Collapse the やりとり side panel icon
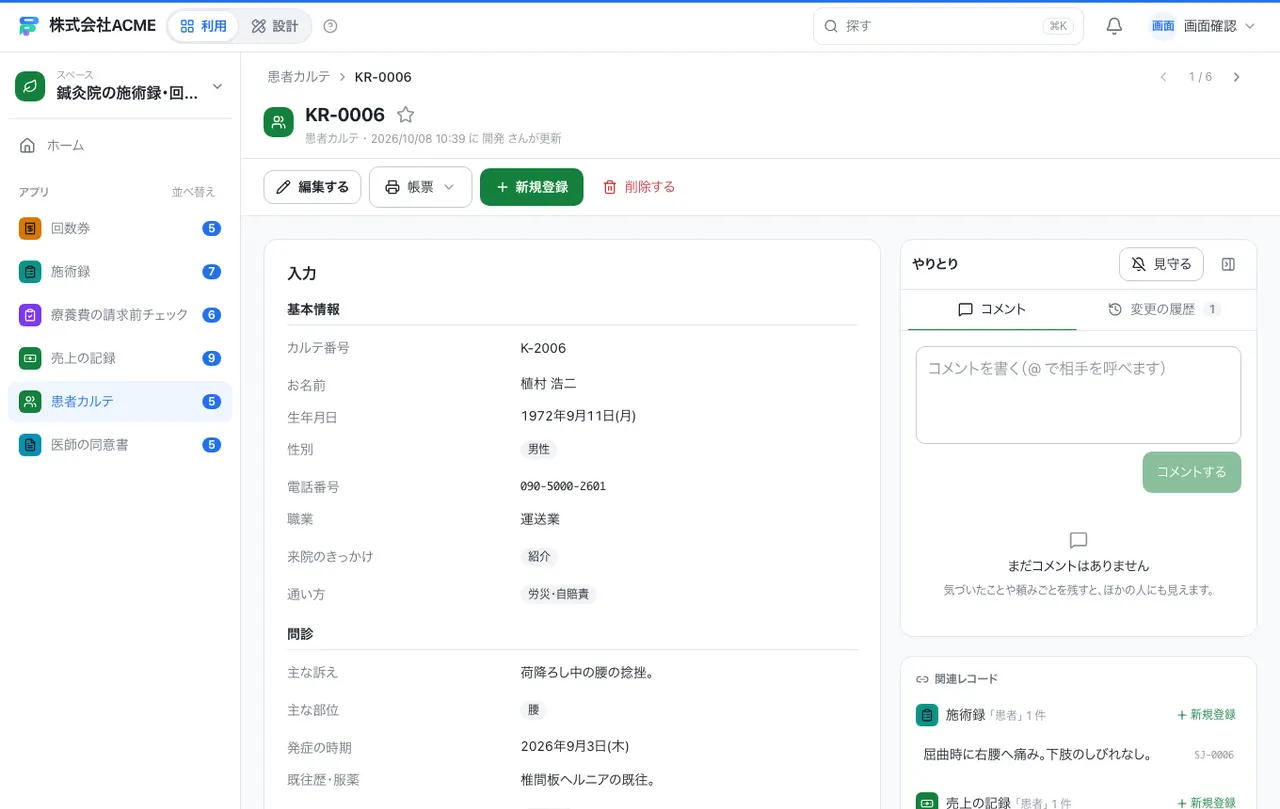The image size is (1280, 809). [1229, 264]
